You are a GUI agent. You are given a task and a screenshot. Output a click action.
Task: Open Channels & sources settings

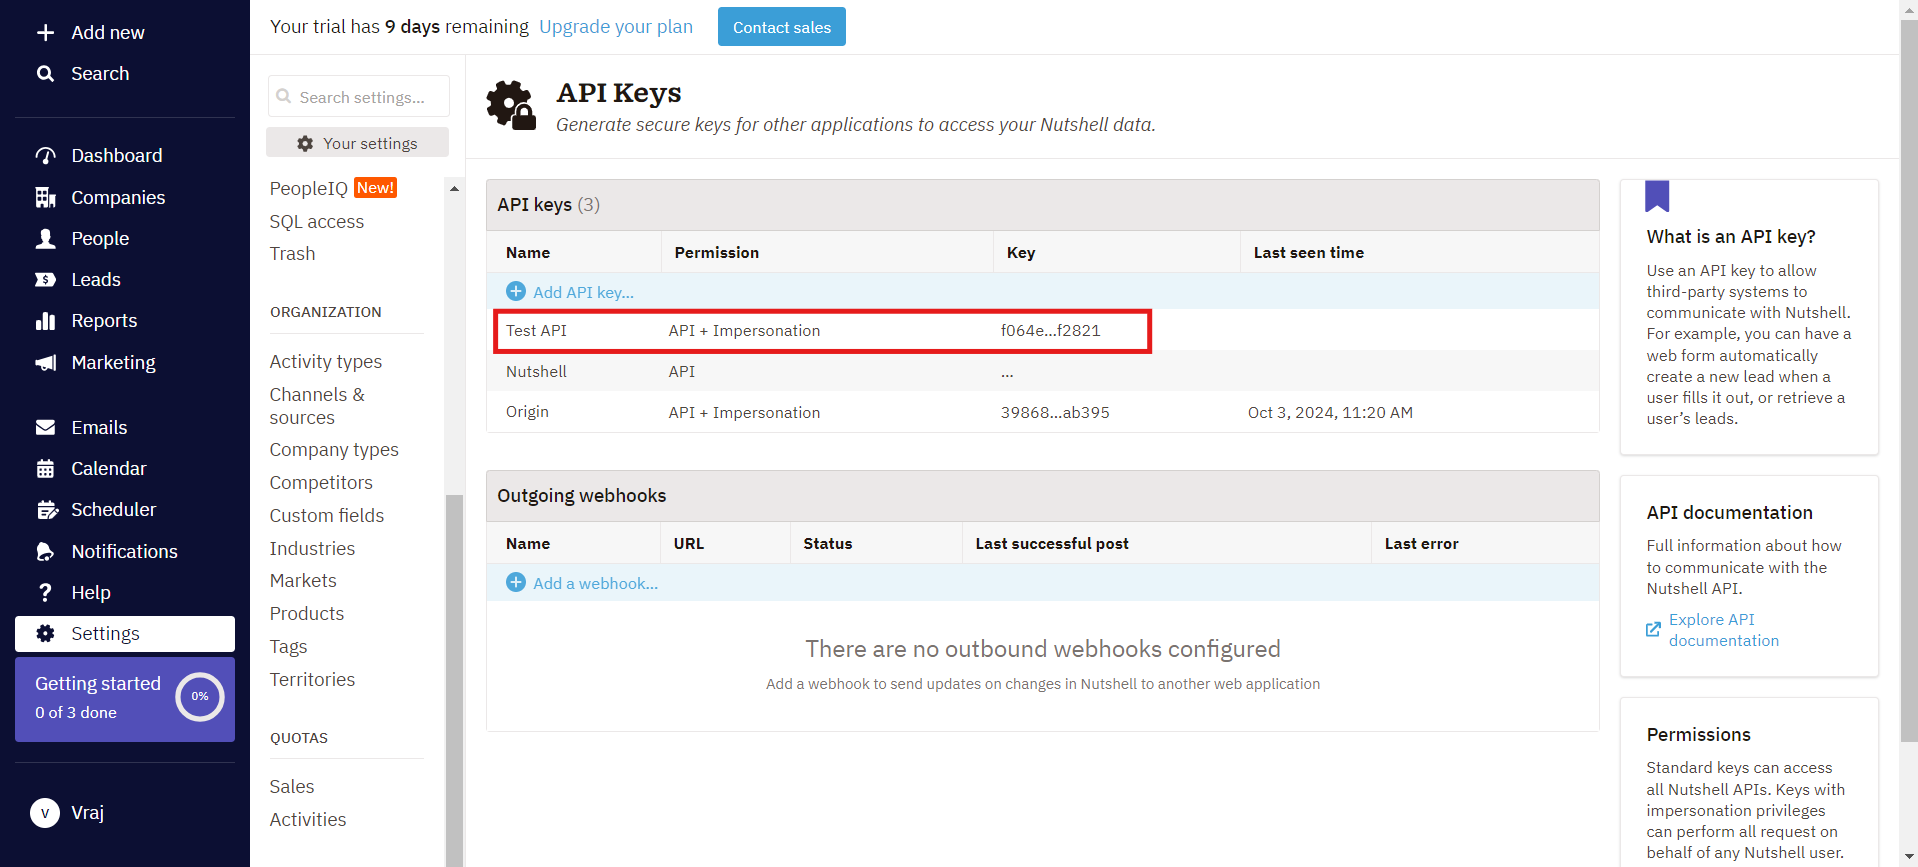(x=317, y=406)
